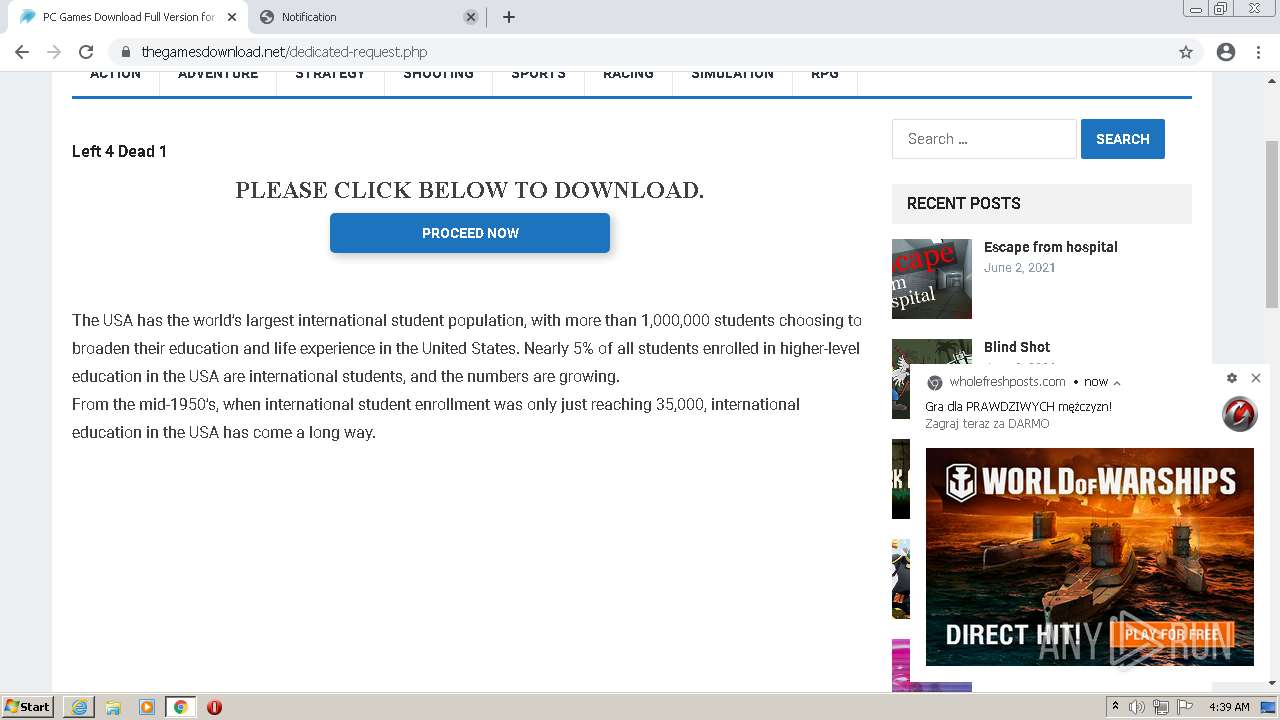Bookmark this page with the star icon

point(1186,52)
